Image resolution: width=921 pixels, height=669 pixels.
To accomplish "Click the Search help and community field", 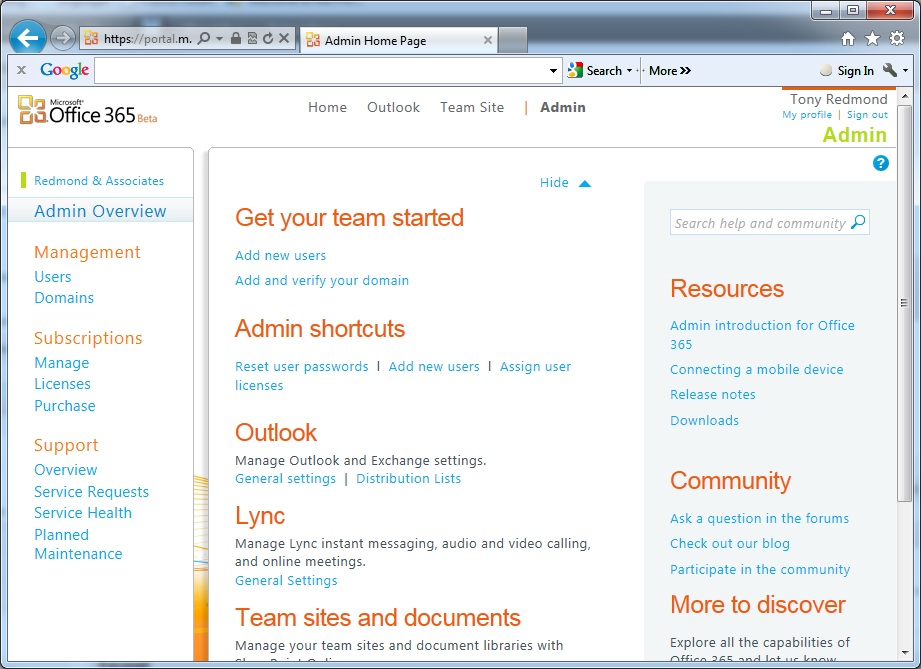I will 759,224.
